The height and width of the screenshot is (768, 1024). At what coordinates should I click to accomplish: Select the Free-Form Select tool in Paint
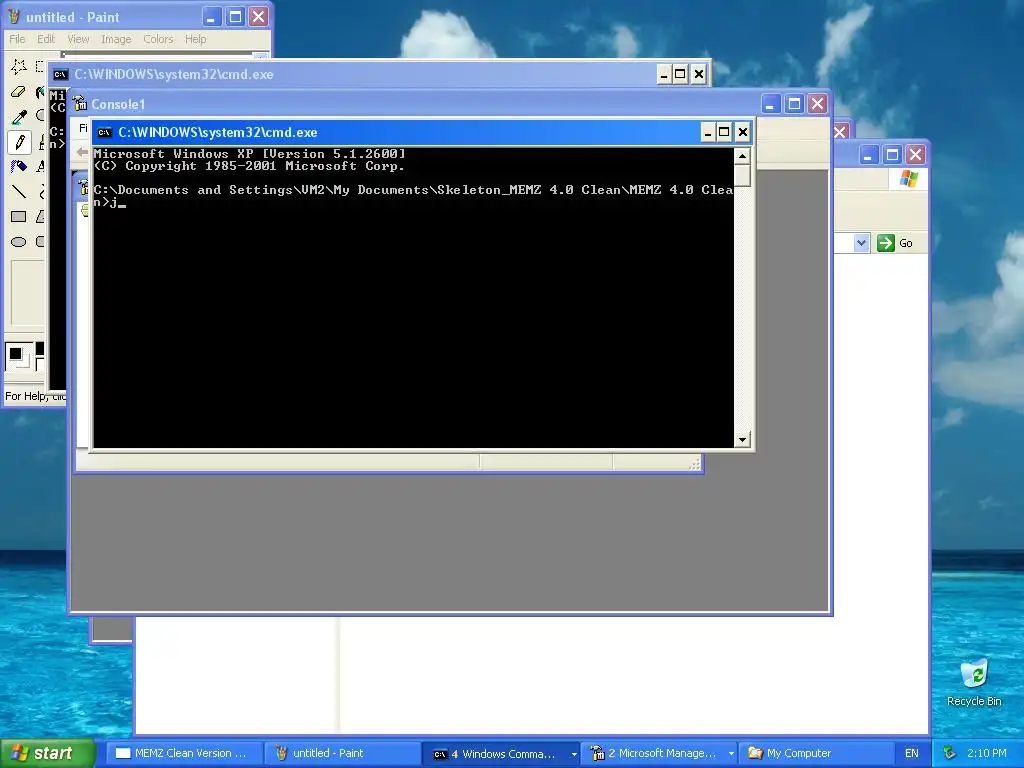[18, 66]
